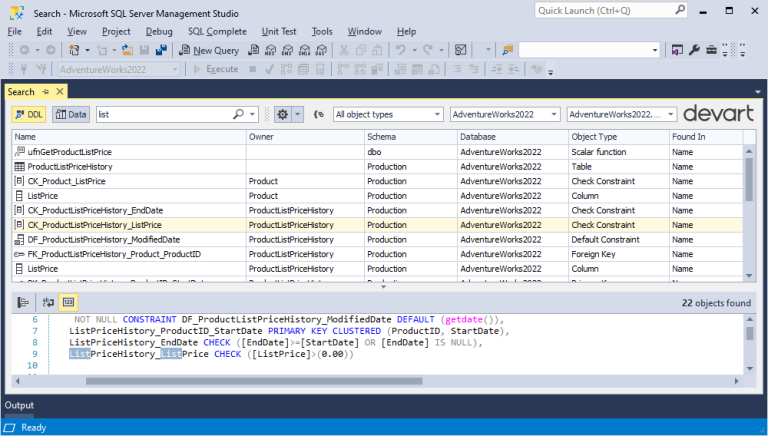Toggle the Data search mode button
768x436 pixels.
tap(70, 114)
